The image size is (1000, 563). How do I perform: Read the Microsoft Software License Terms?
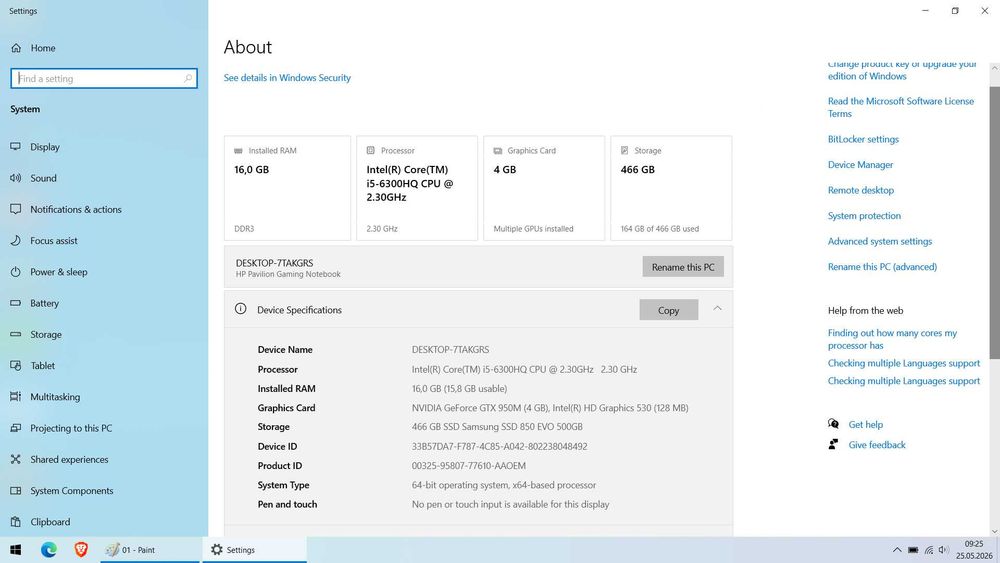click(901, 107)
